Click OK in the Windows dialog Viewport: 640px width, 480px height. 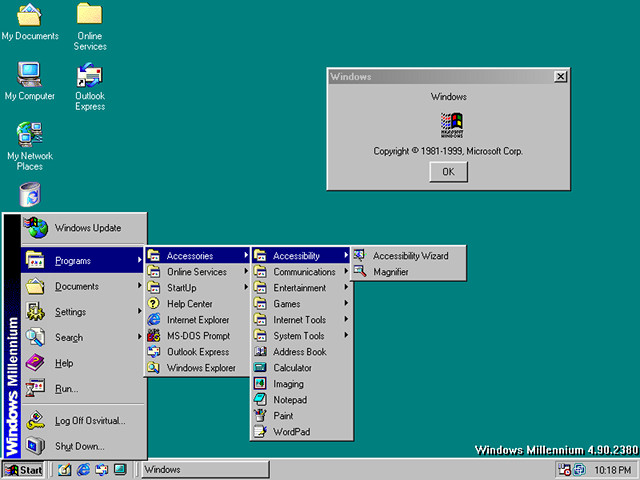[449, 172]
